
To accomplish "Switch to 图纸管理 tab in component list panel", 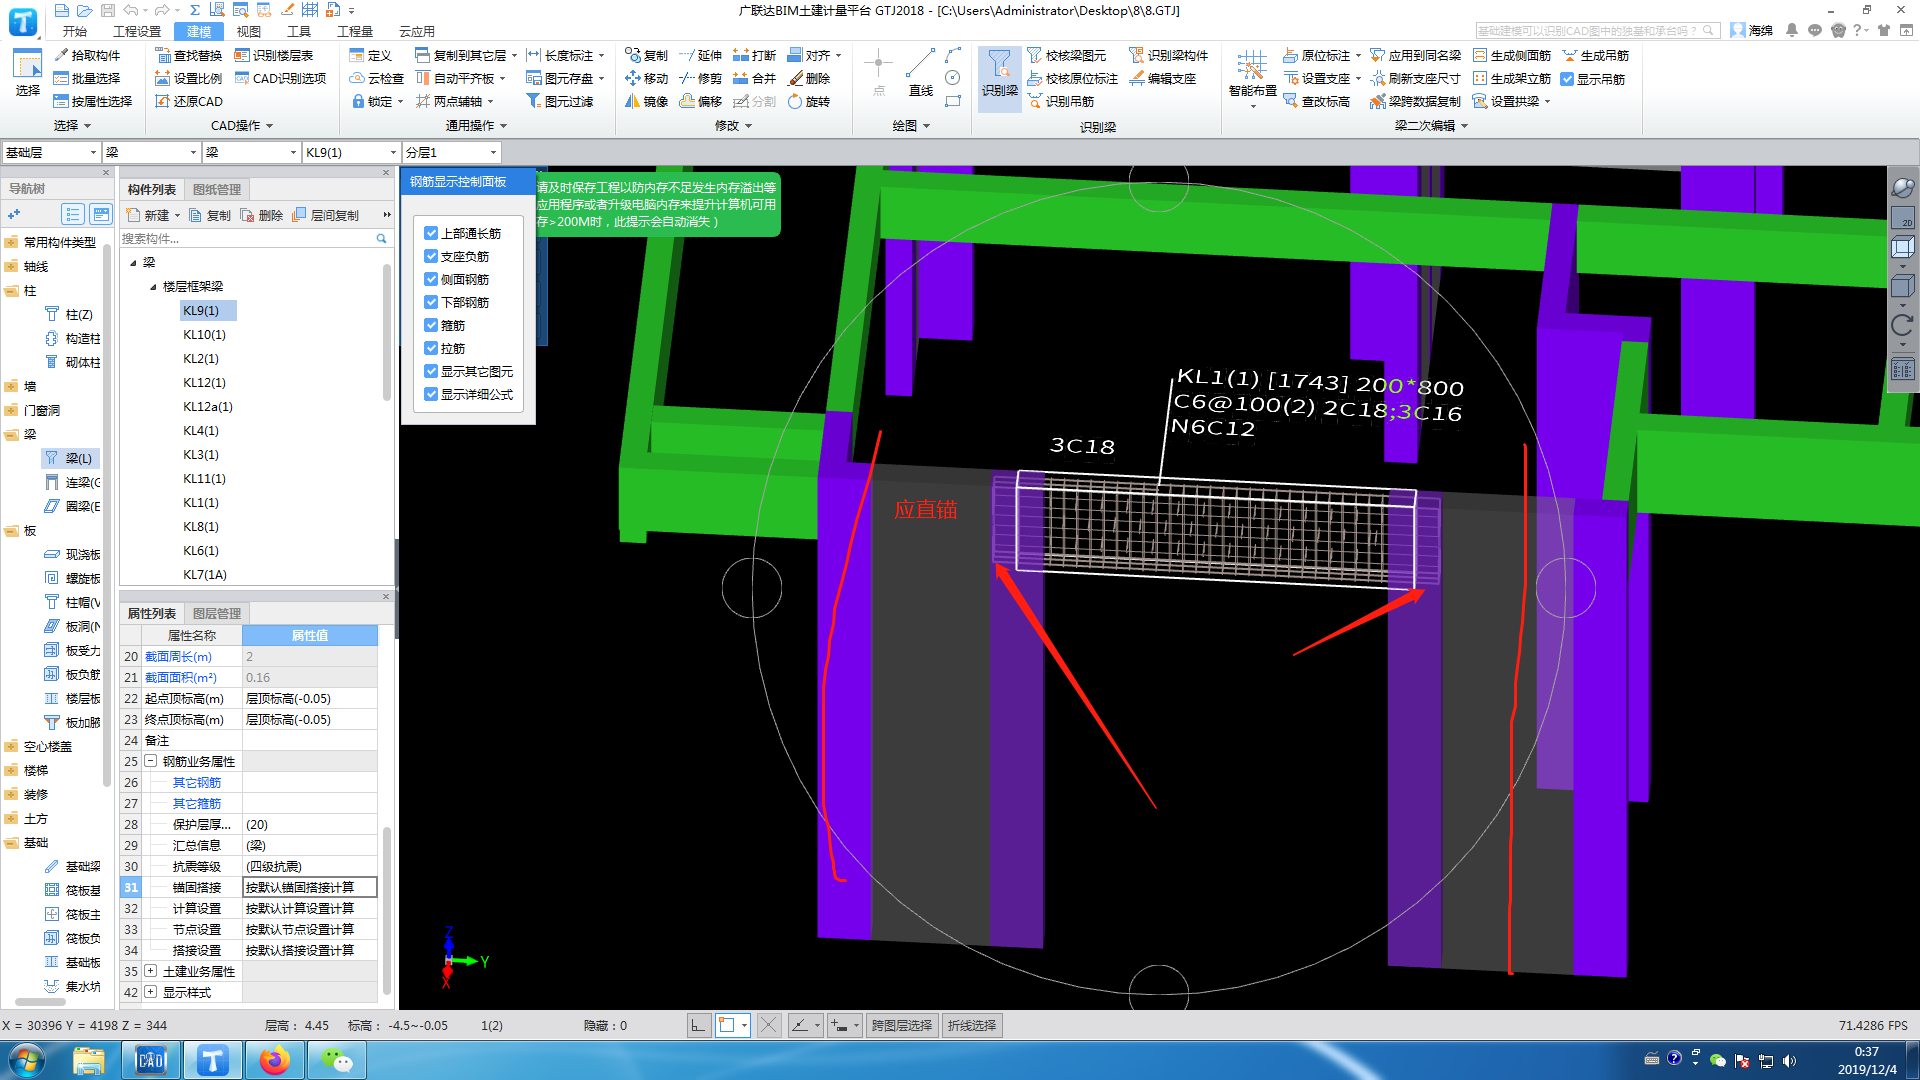I will coord(217,189).
